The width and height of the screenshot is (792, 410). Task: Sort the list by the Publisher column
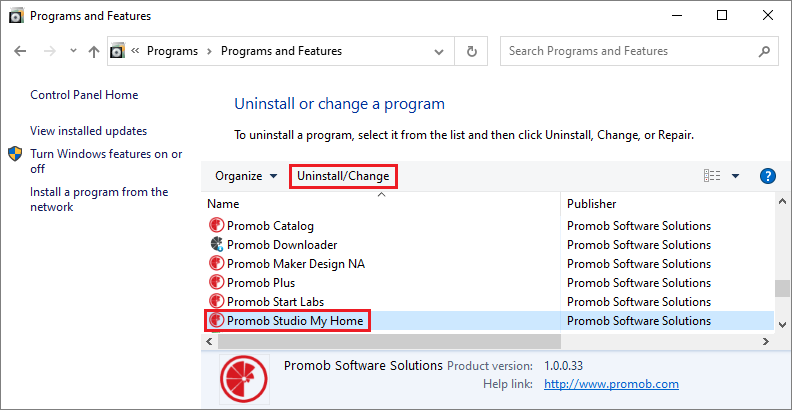tap(667, 204)
